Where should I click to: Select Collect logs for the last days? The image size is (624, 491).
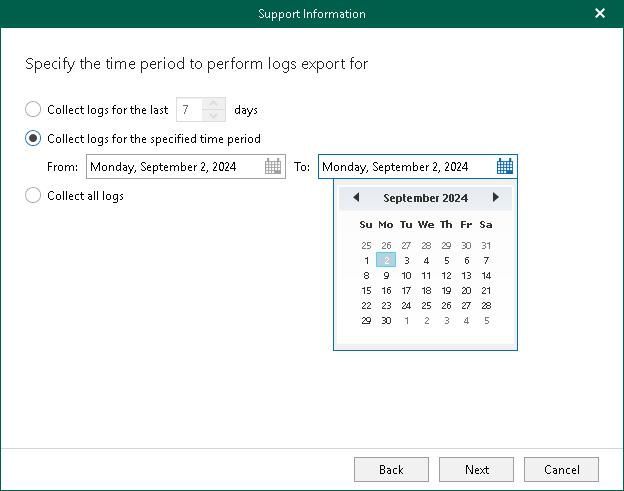pos(33,109)
